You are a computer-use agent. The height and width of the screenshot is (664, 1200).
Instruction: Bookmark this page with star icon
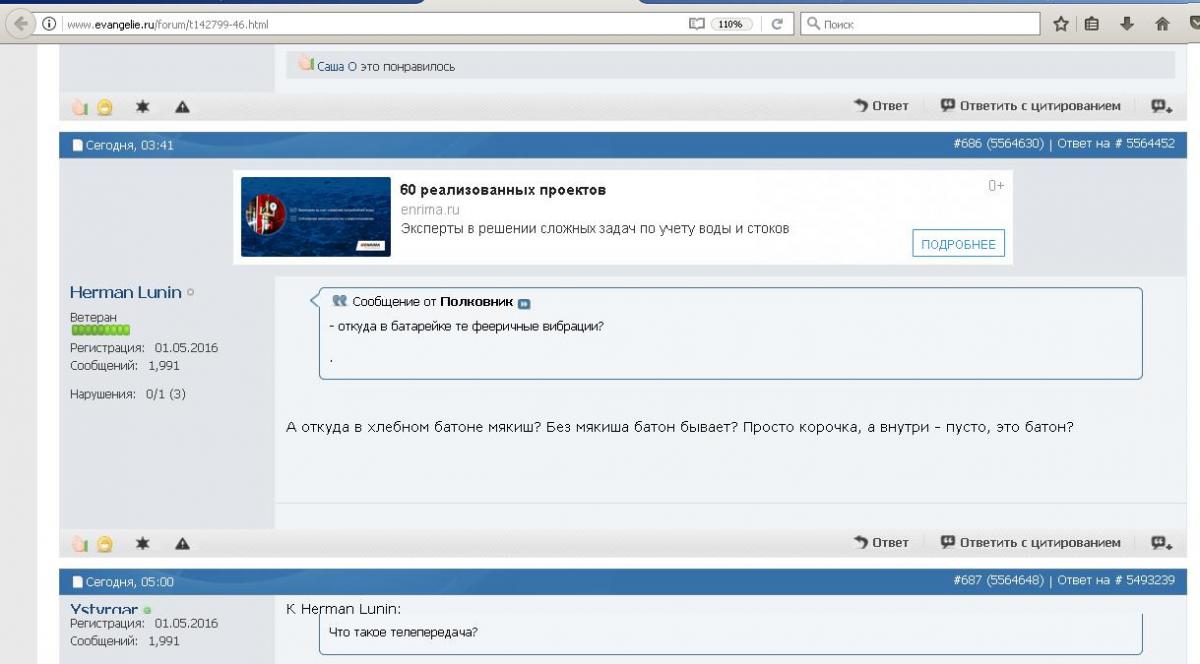1061,24
